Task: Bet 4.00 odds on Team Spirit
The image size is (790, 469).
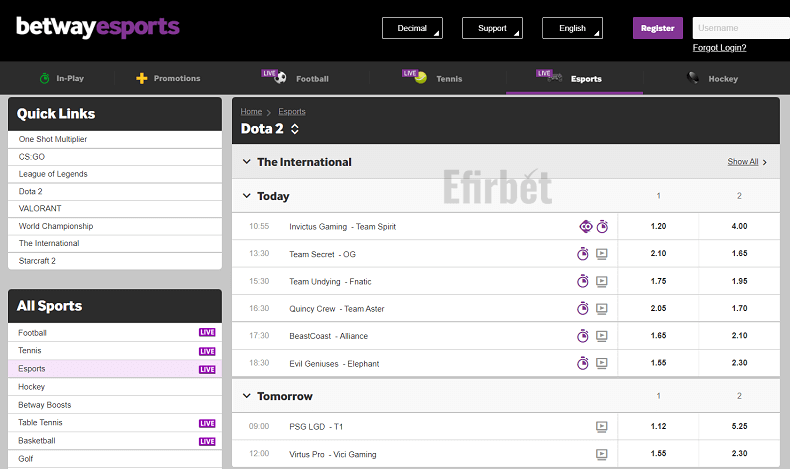Action: coord(739,226)
